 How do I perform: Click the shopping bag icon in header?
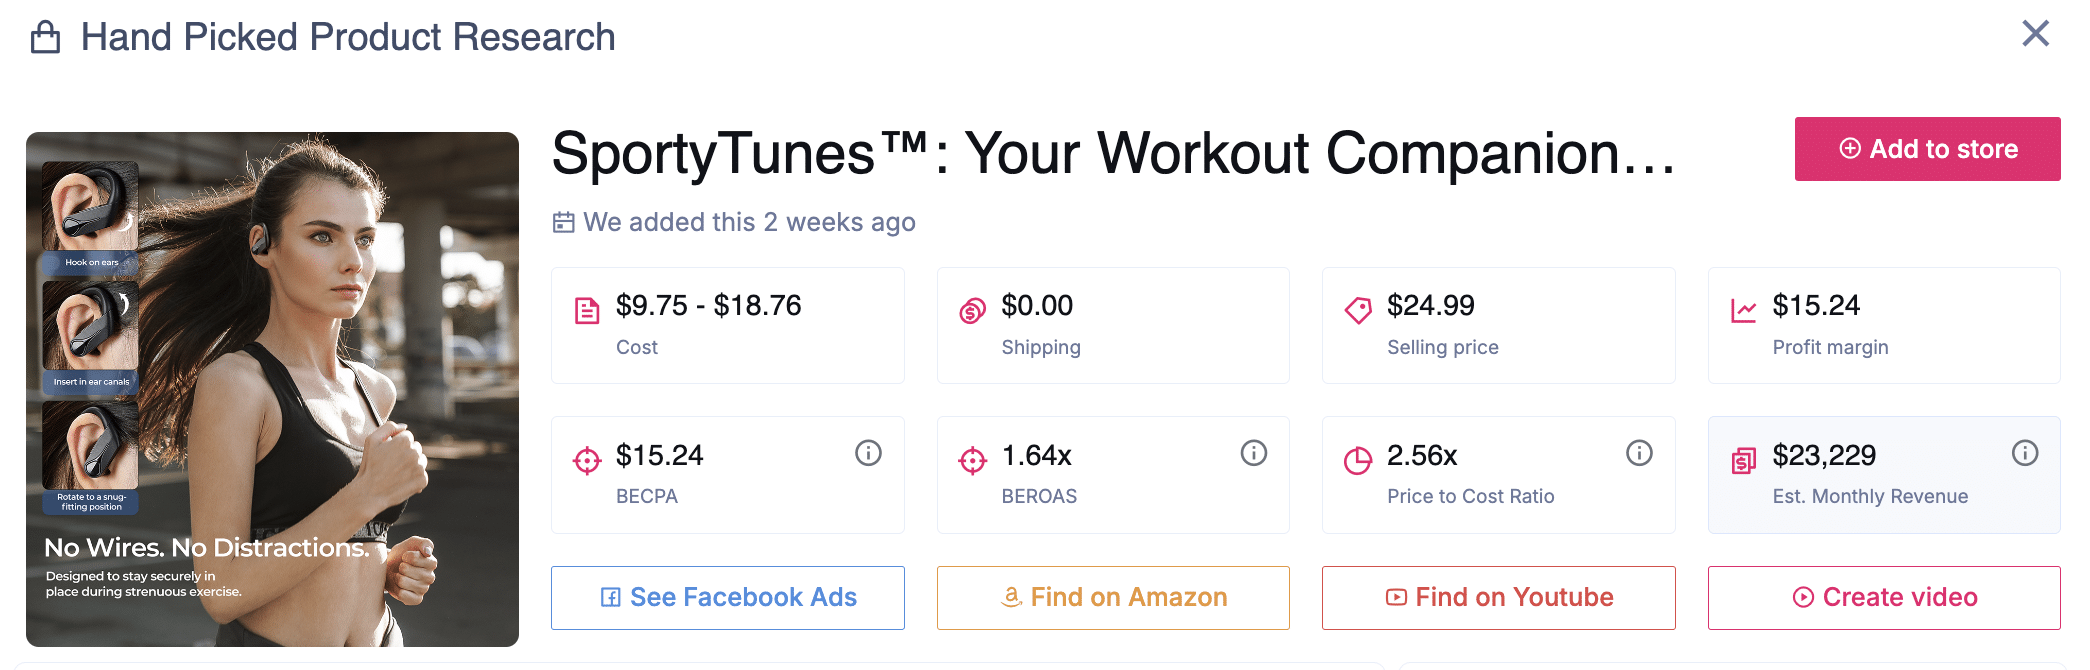pos(45,38)
